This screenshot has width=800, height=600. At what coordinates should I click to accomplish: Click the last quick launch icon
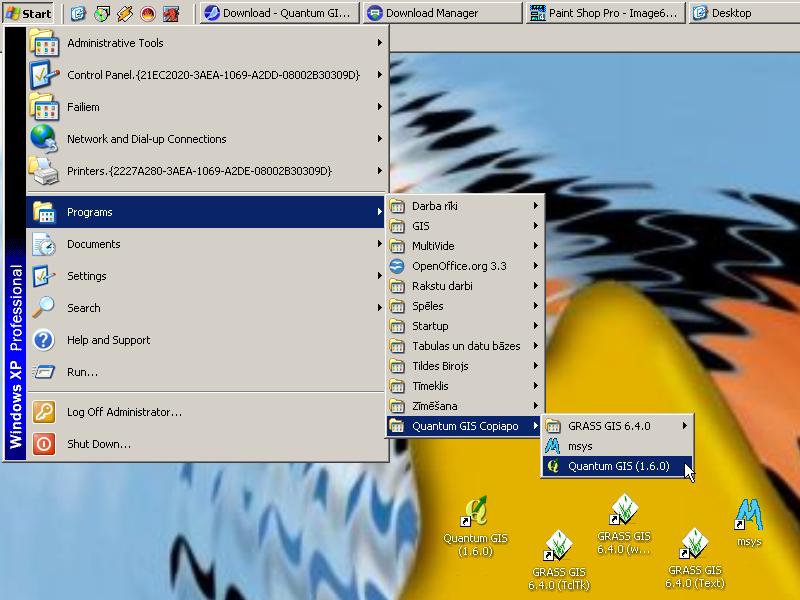(171, 13)
